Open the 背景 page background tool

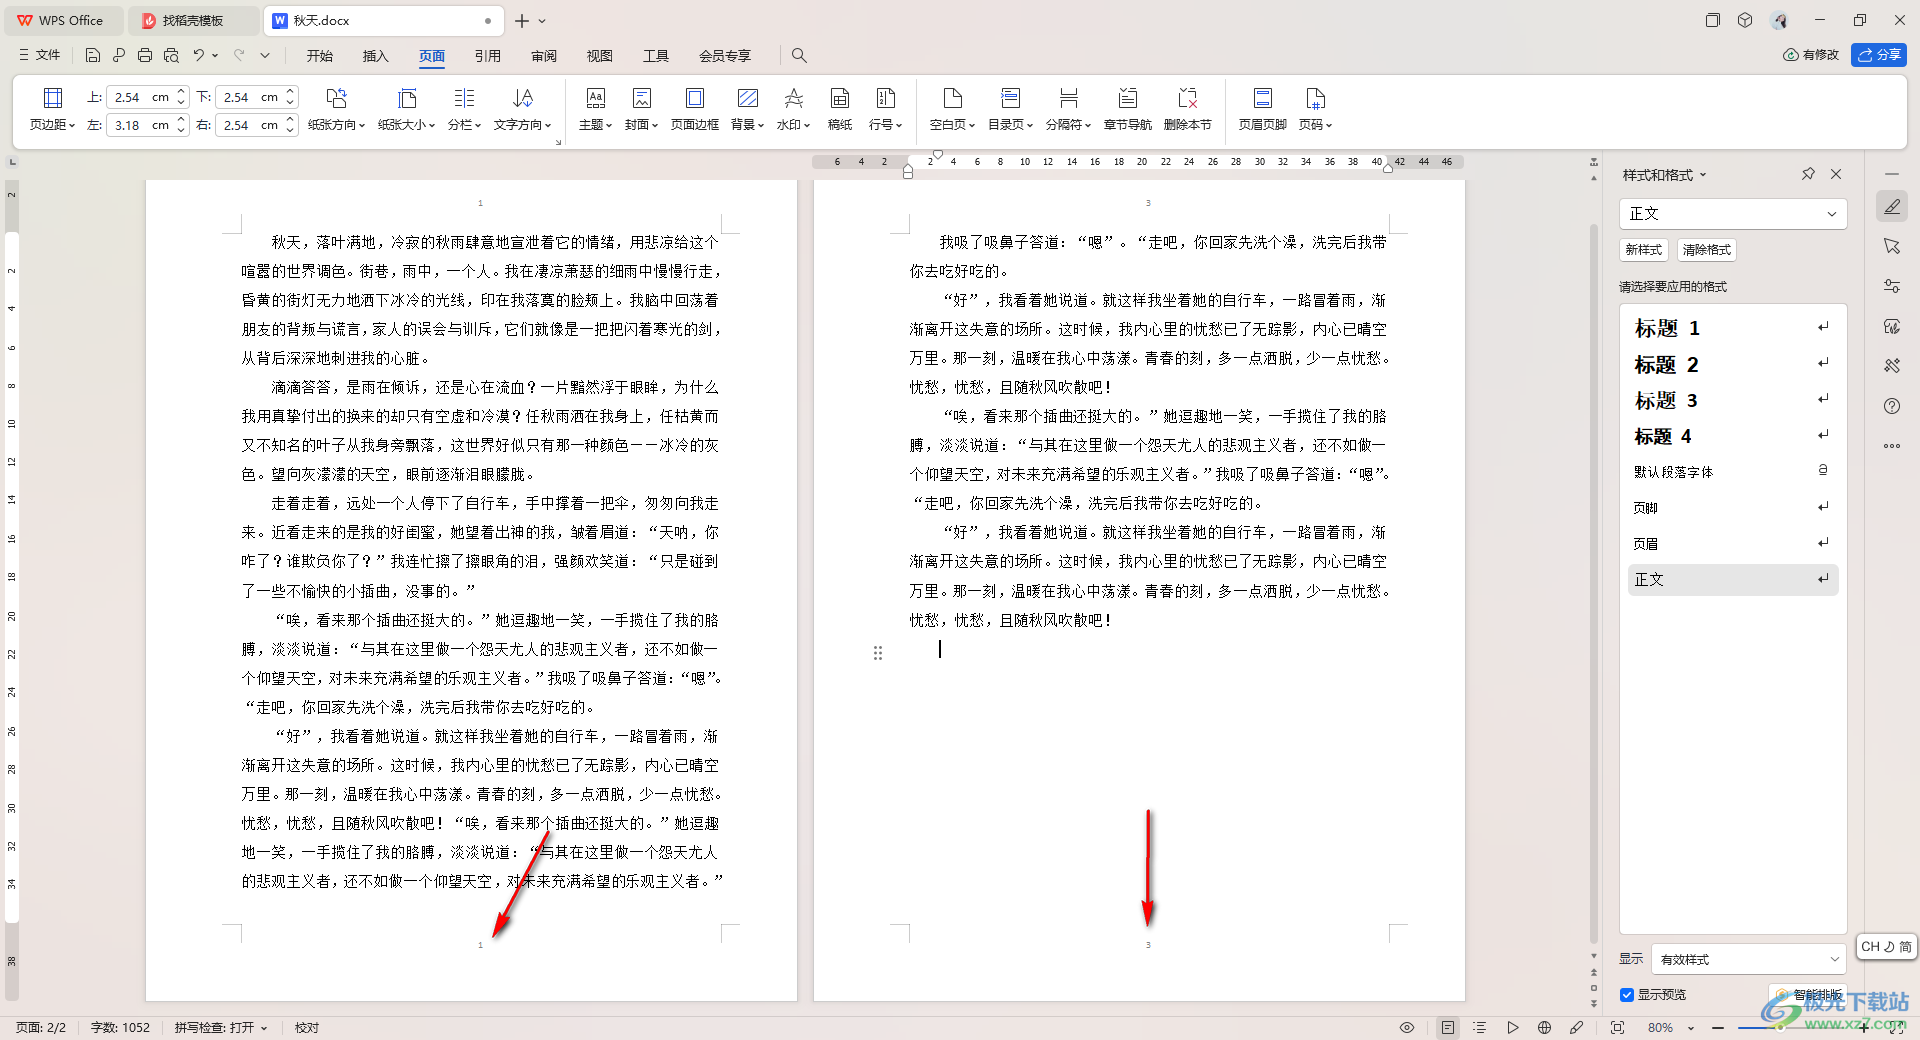747,109
